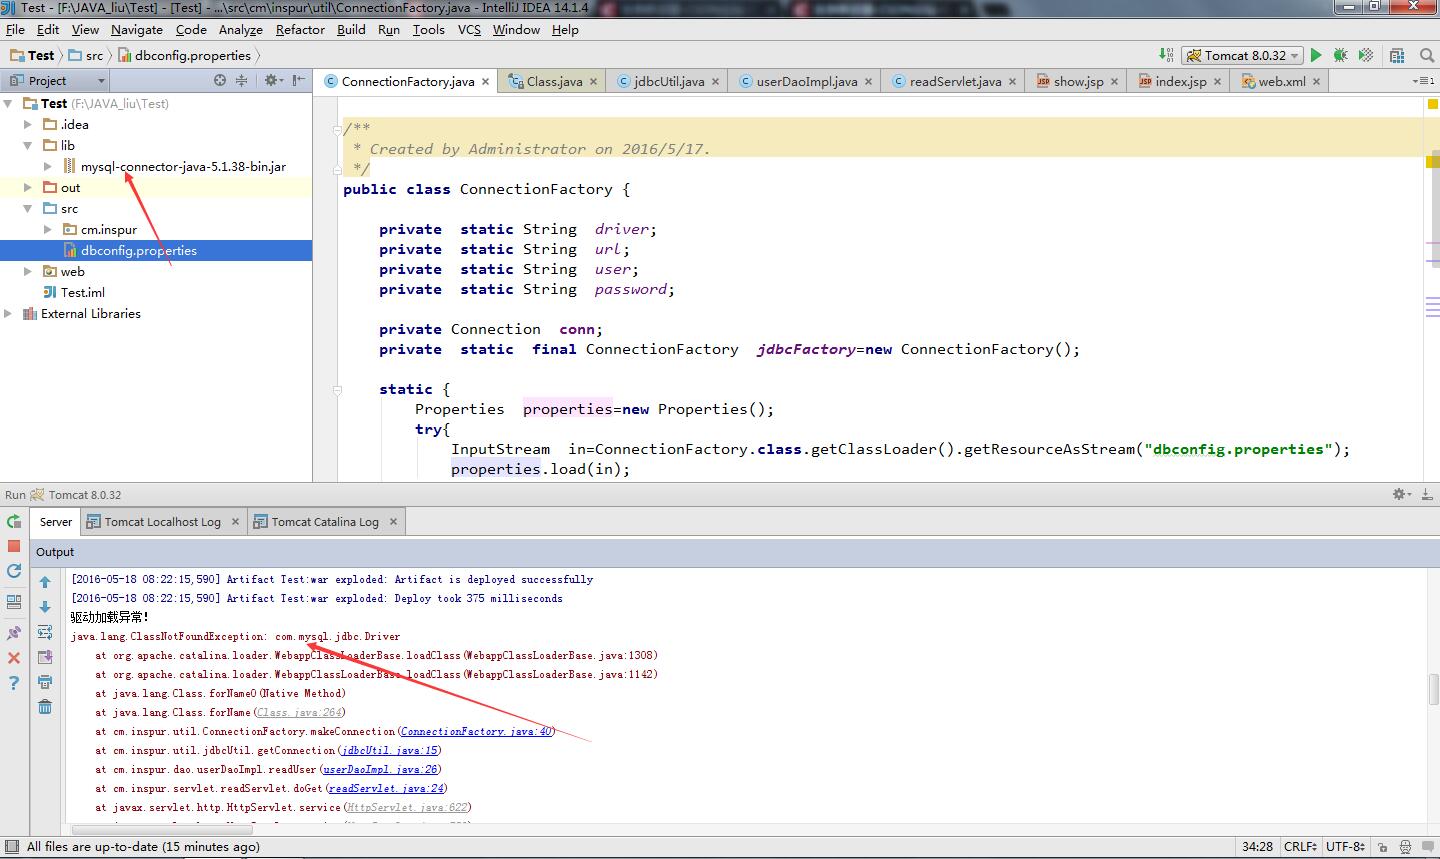Pin the Run tab
The width and height of the screenshot is (1440, 859).
[x=14, y=633]
